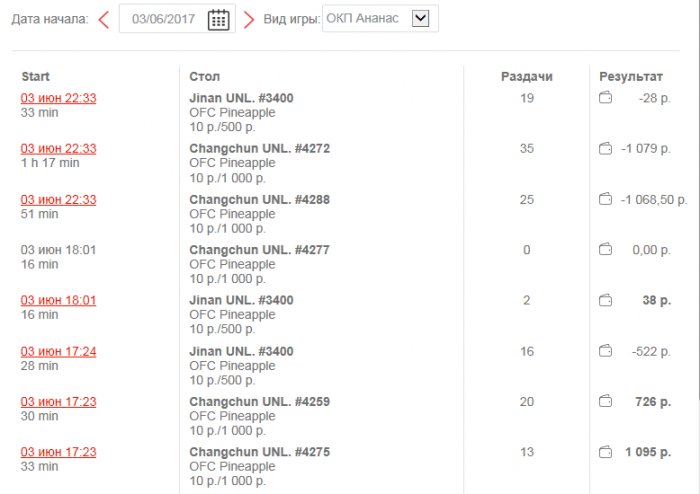Go to the previous start date
Image resolution: width=700 pixels, height=494 pixels.
(x=104, y=20)
